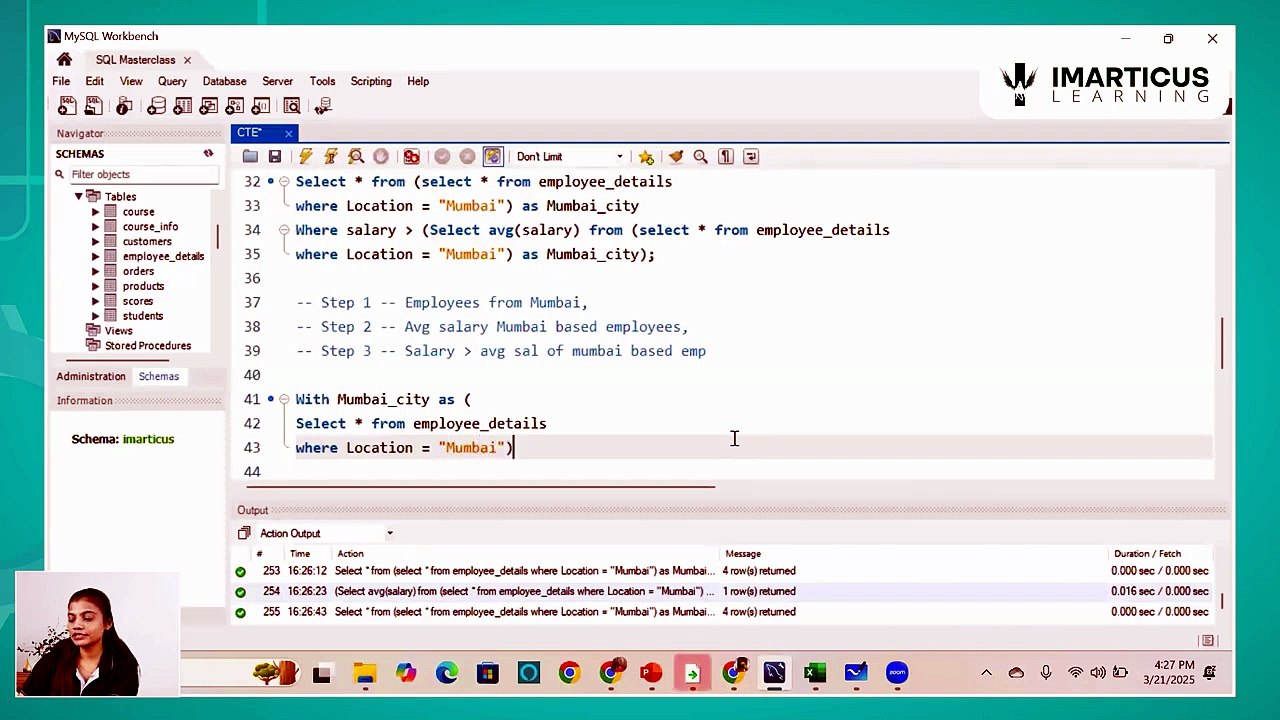Search table data toolbar icon
This screenshot has height=720, width=1280.
coord(291,105)
